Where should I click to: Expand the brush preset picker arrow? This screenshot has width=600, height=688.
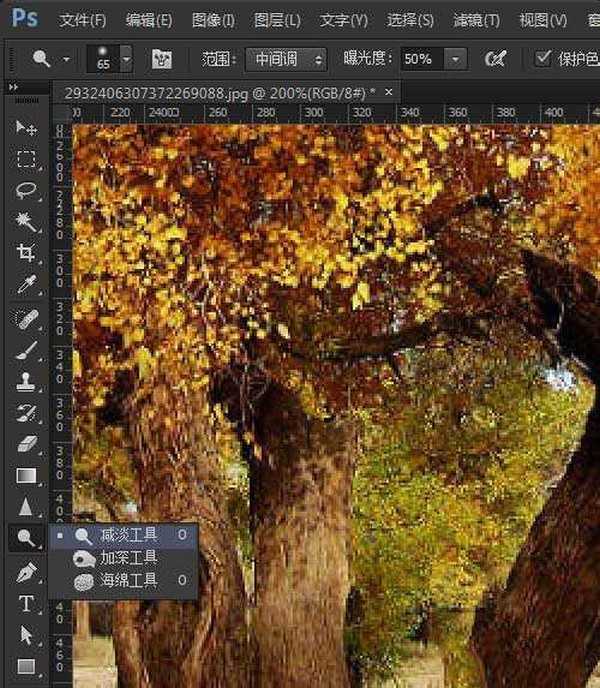(126, 59)
